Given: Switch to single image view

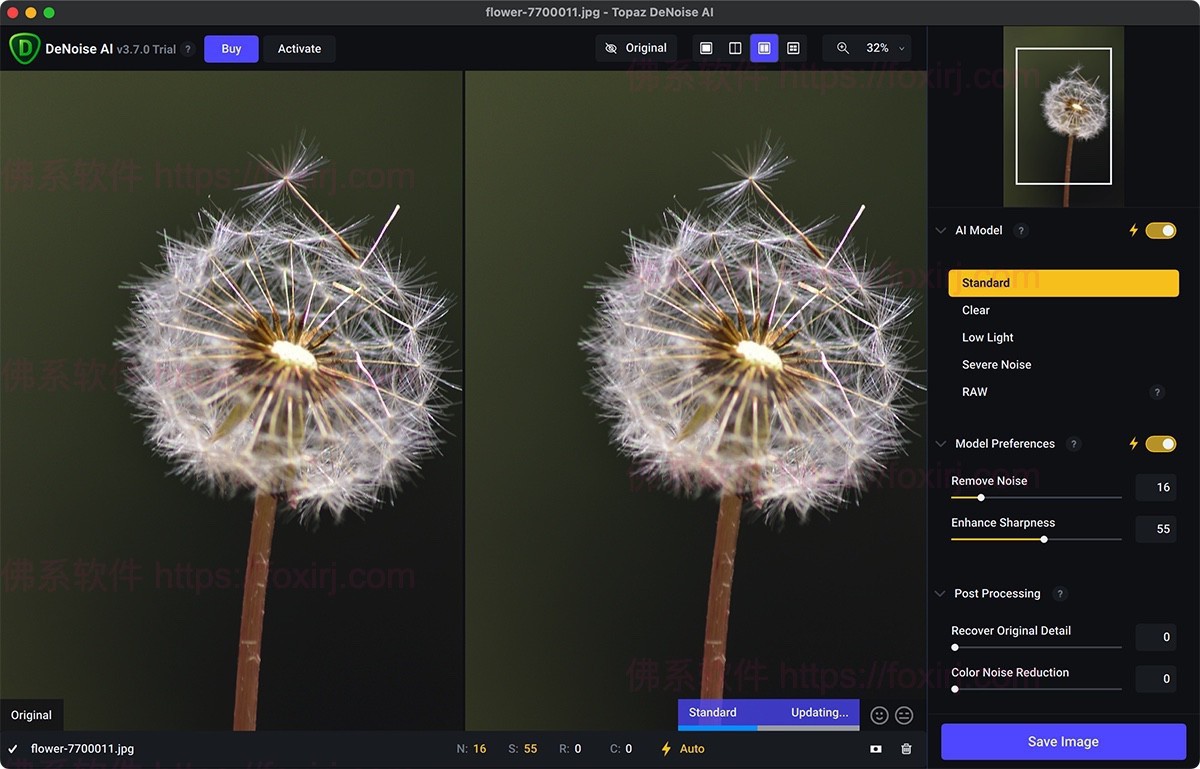Looking at the screenshot, I should [706, 48].
